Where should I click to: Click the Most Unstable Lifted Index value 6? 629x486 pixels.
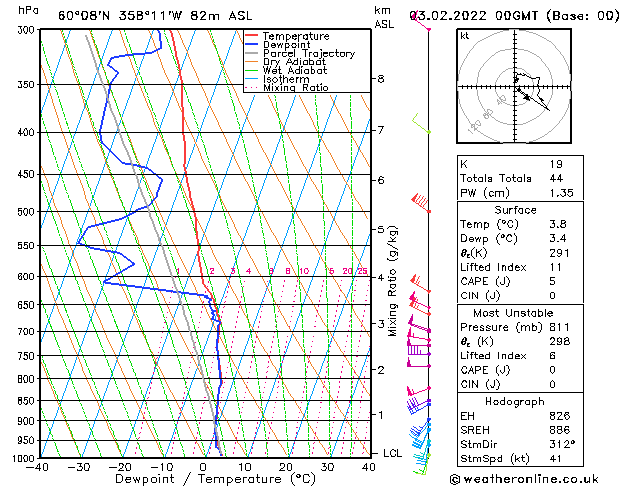point(553,356)
